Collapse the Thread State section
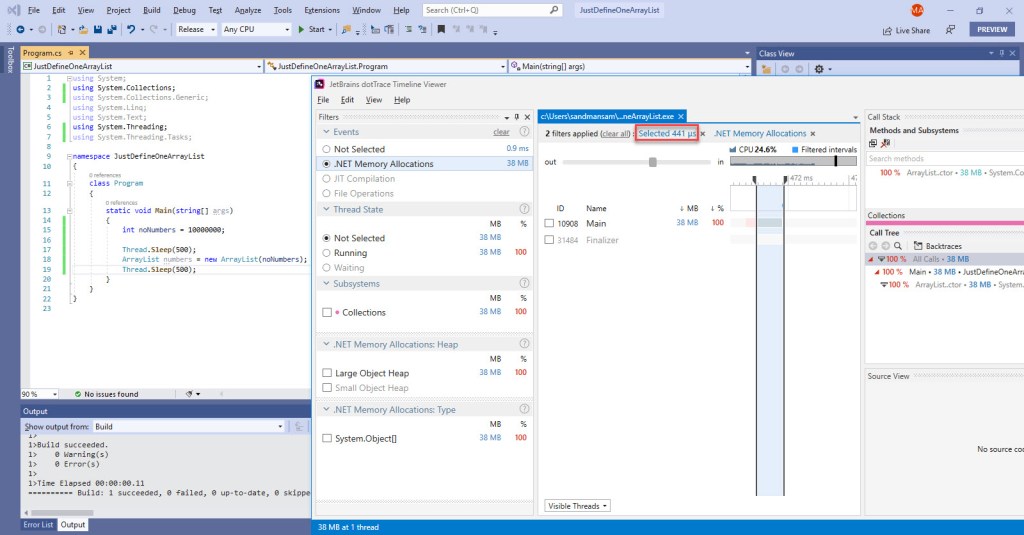The image size is (1024, 535). (x=325, y=210)
